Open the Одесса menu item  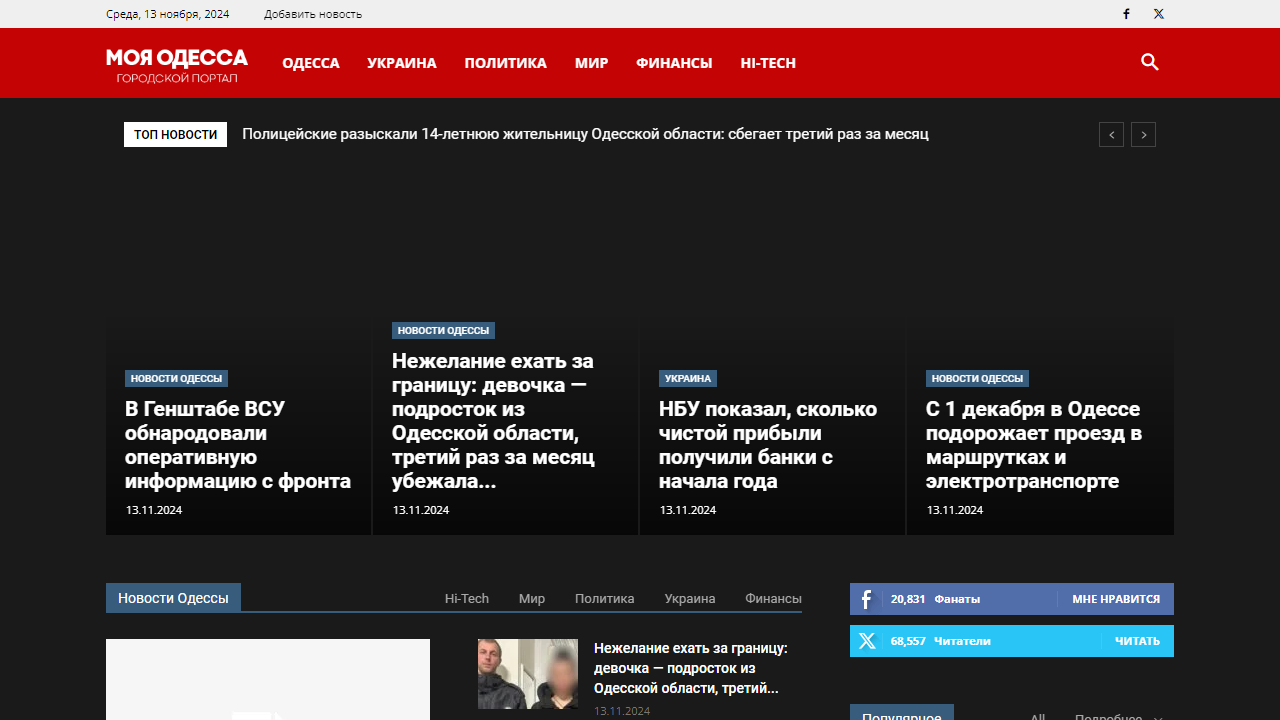[311, 63]
